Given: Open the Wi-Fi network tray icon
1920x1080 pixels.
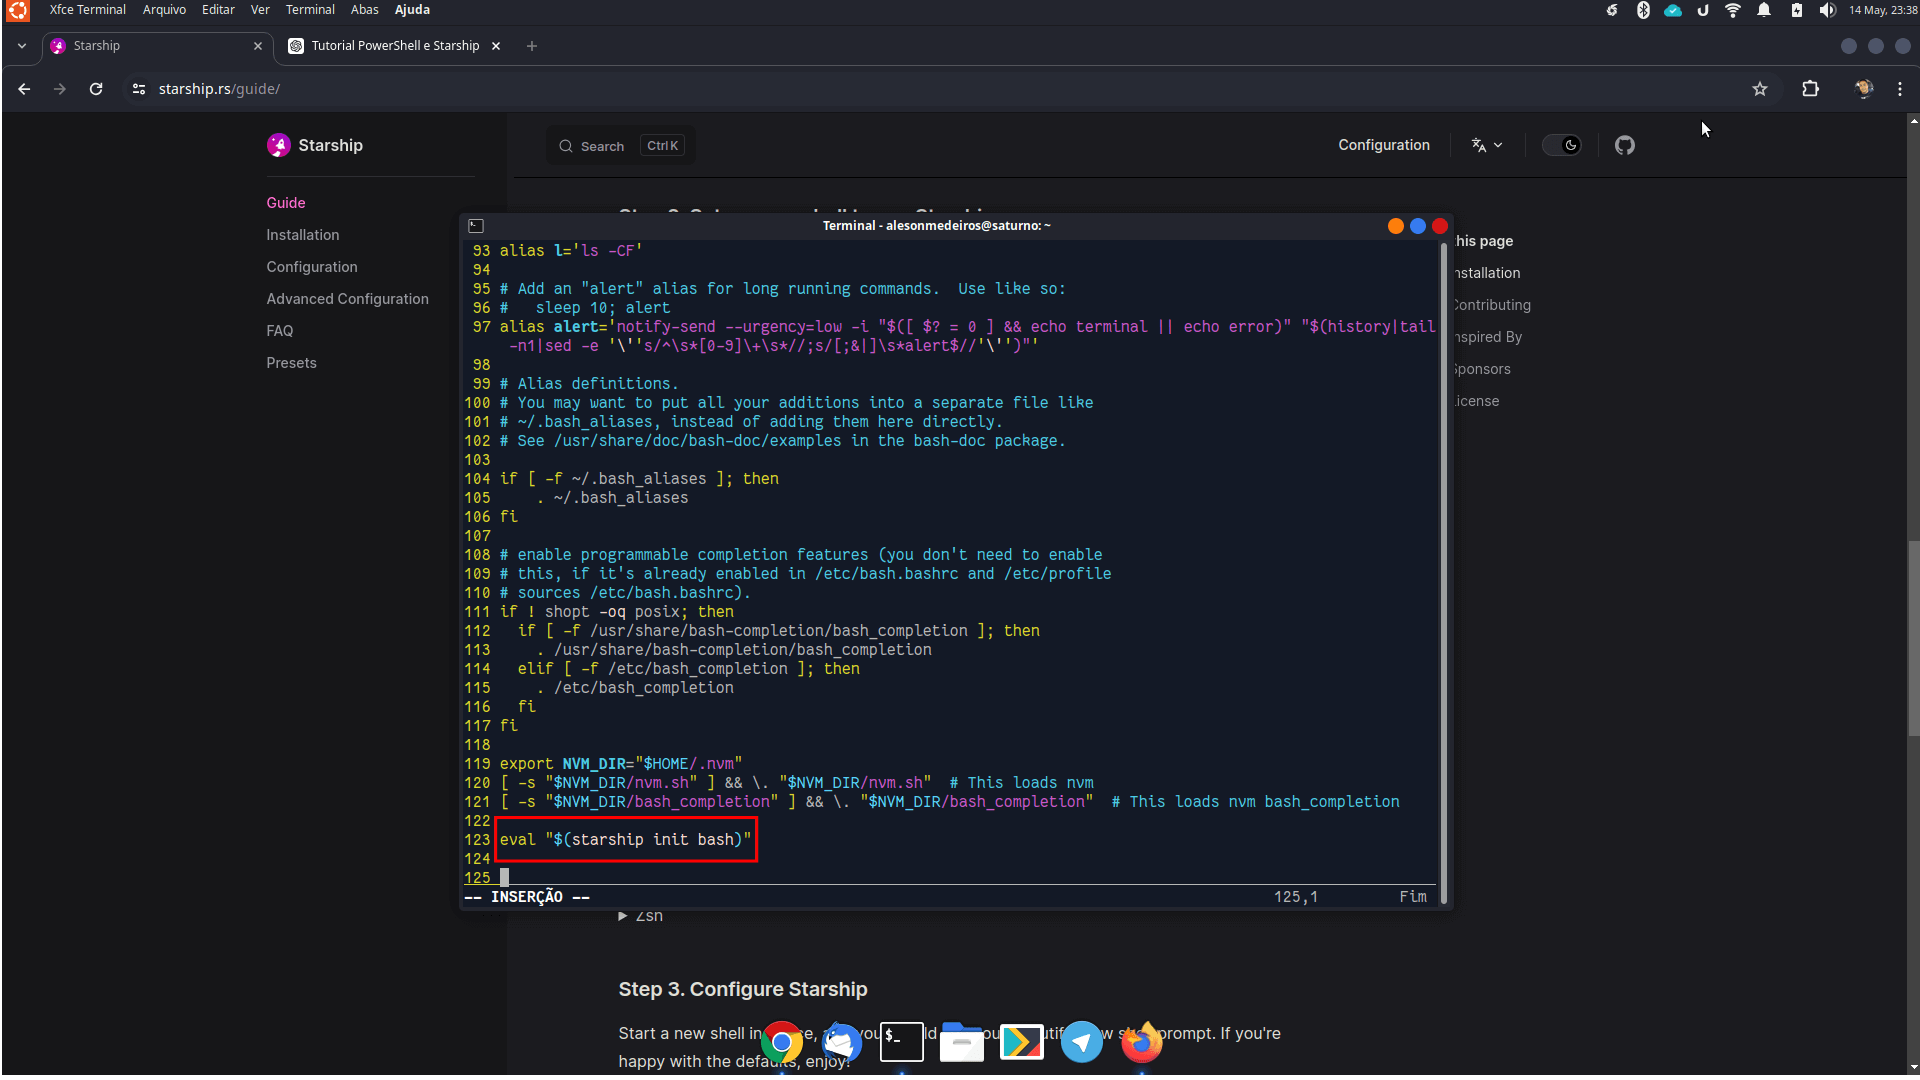Looking at the screenshot, I should pyautogui.click(x=1733, y=10).
